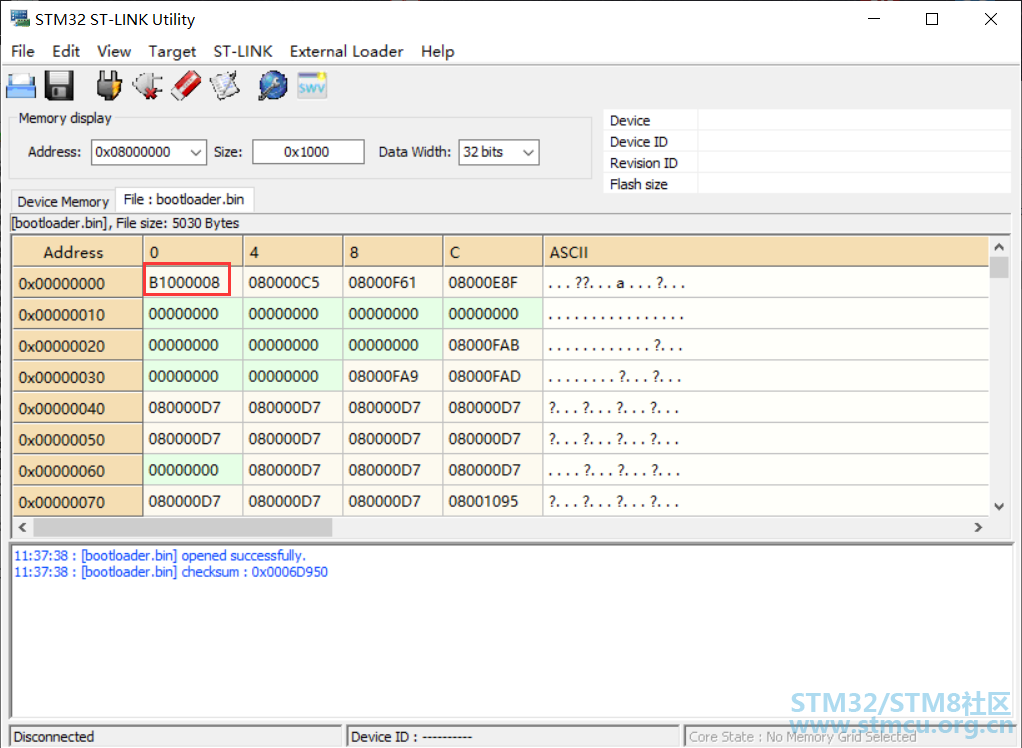Image resolution: width=1022 pixels, height=748 pixels.
Task: Select cell 080000C5
Action: [x=293, y=282]
